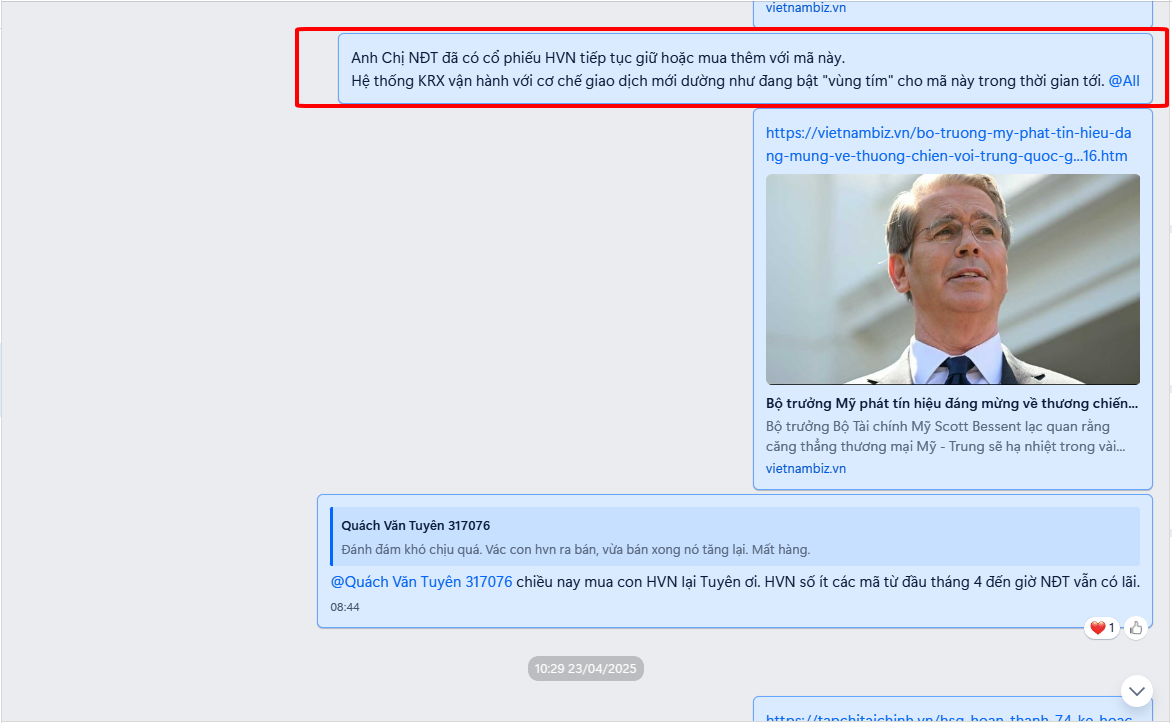Click the @Quách Văn Tuyên 317076 mention

422,582
